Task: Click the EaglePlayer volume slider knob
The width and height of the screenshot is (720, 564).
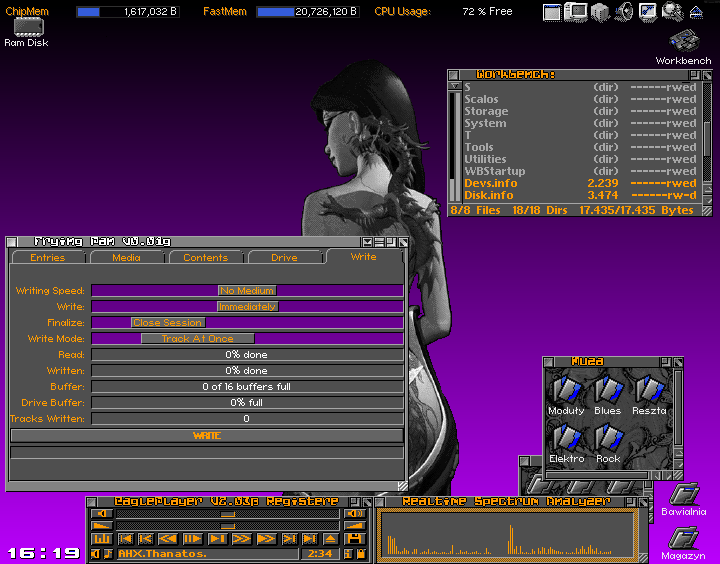Action: tap(228, 513)
